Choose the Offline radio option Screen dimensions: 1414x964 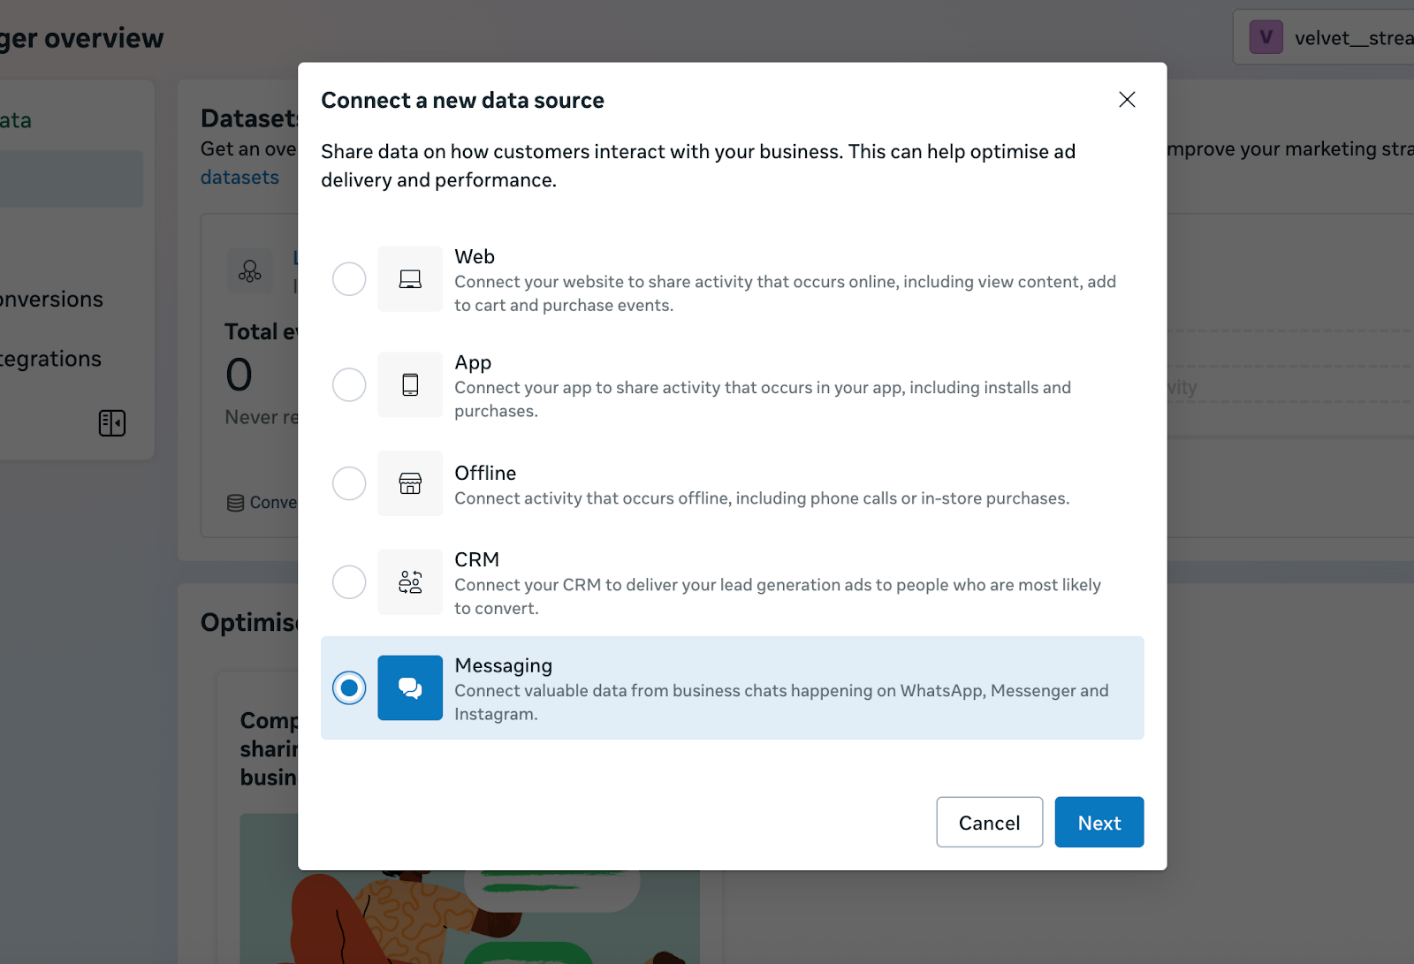pos(349,483)
